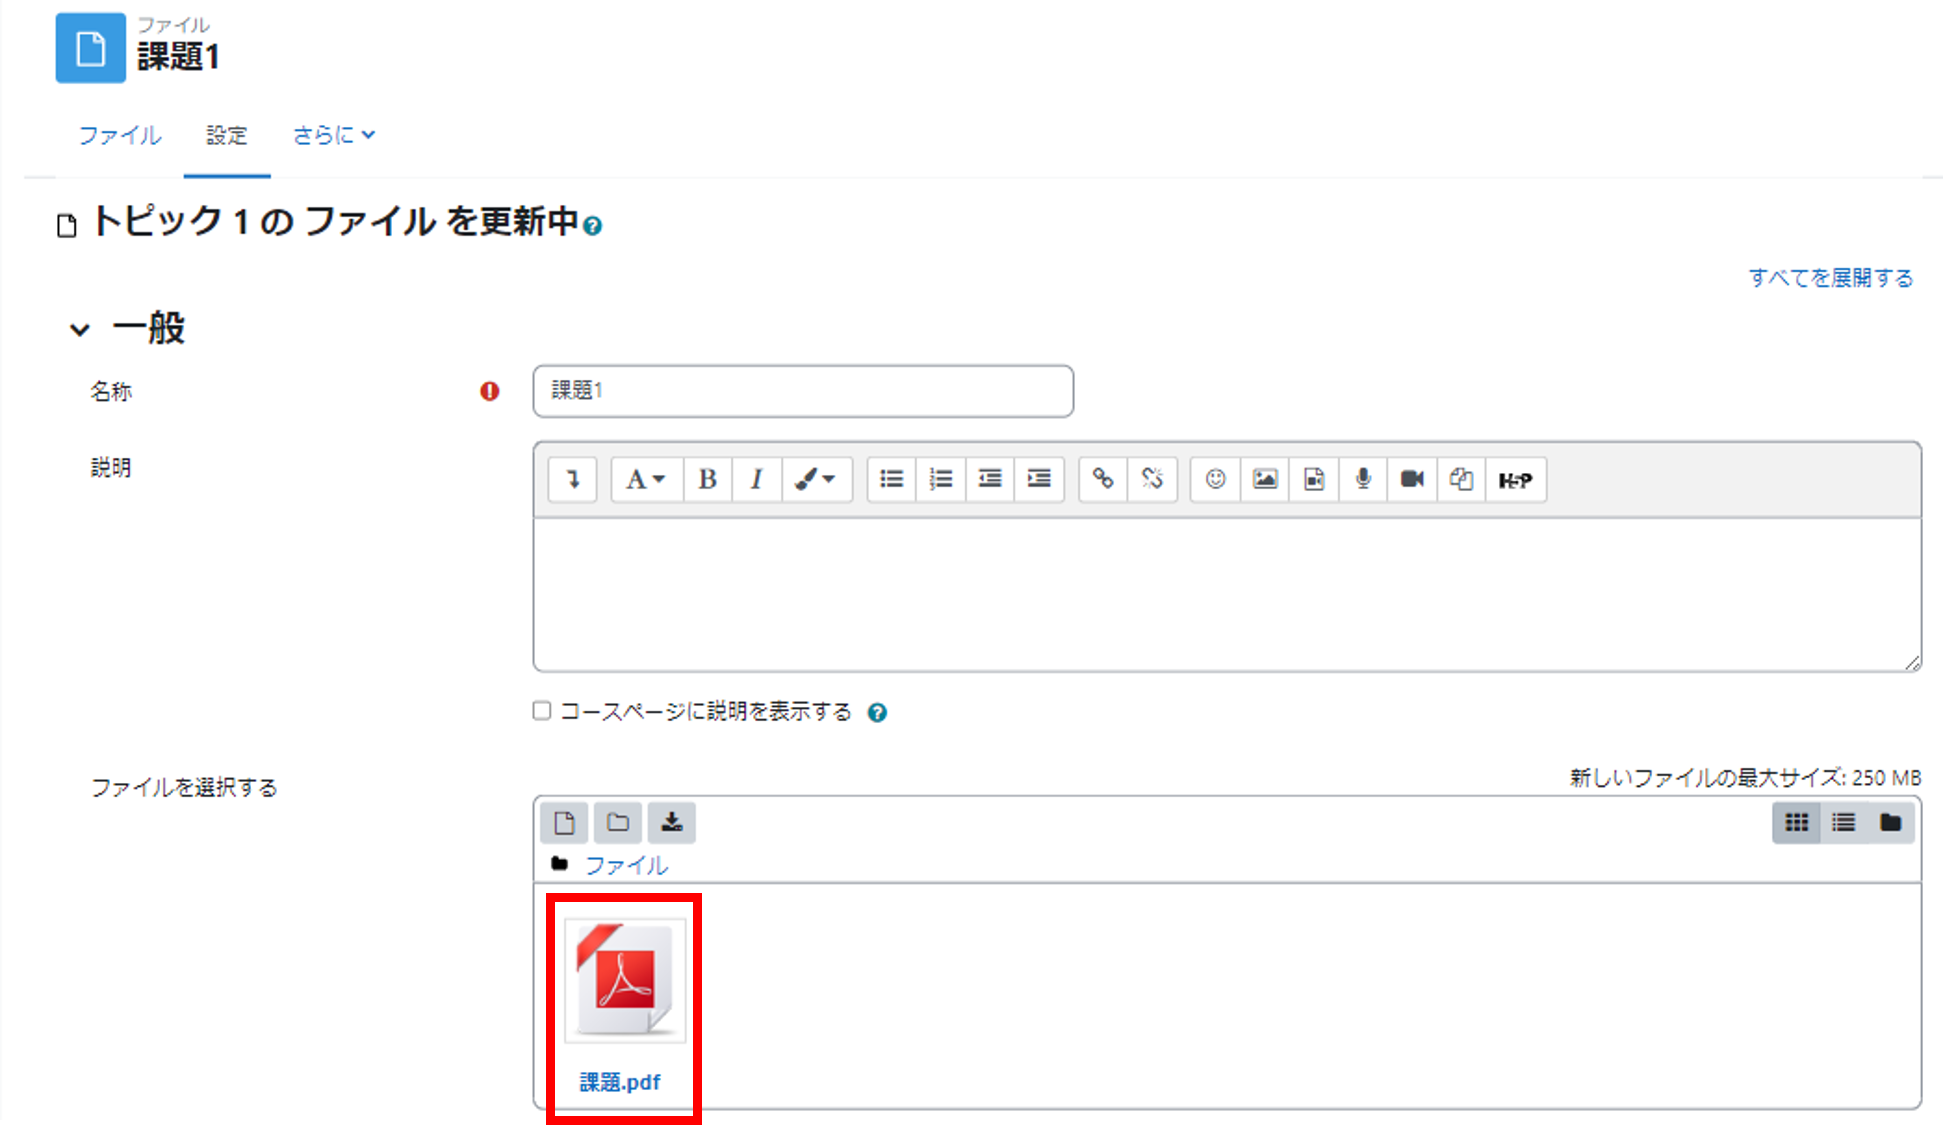
Task: Outdent the selected text
Action: pyautogui.click(x=989, y=479)
